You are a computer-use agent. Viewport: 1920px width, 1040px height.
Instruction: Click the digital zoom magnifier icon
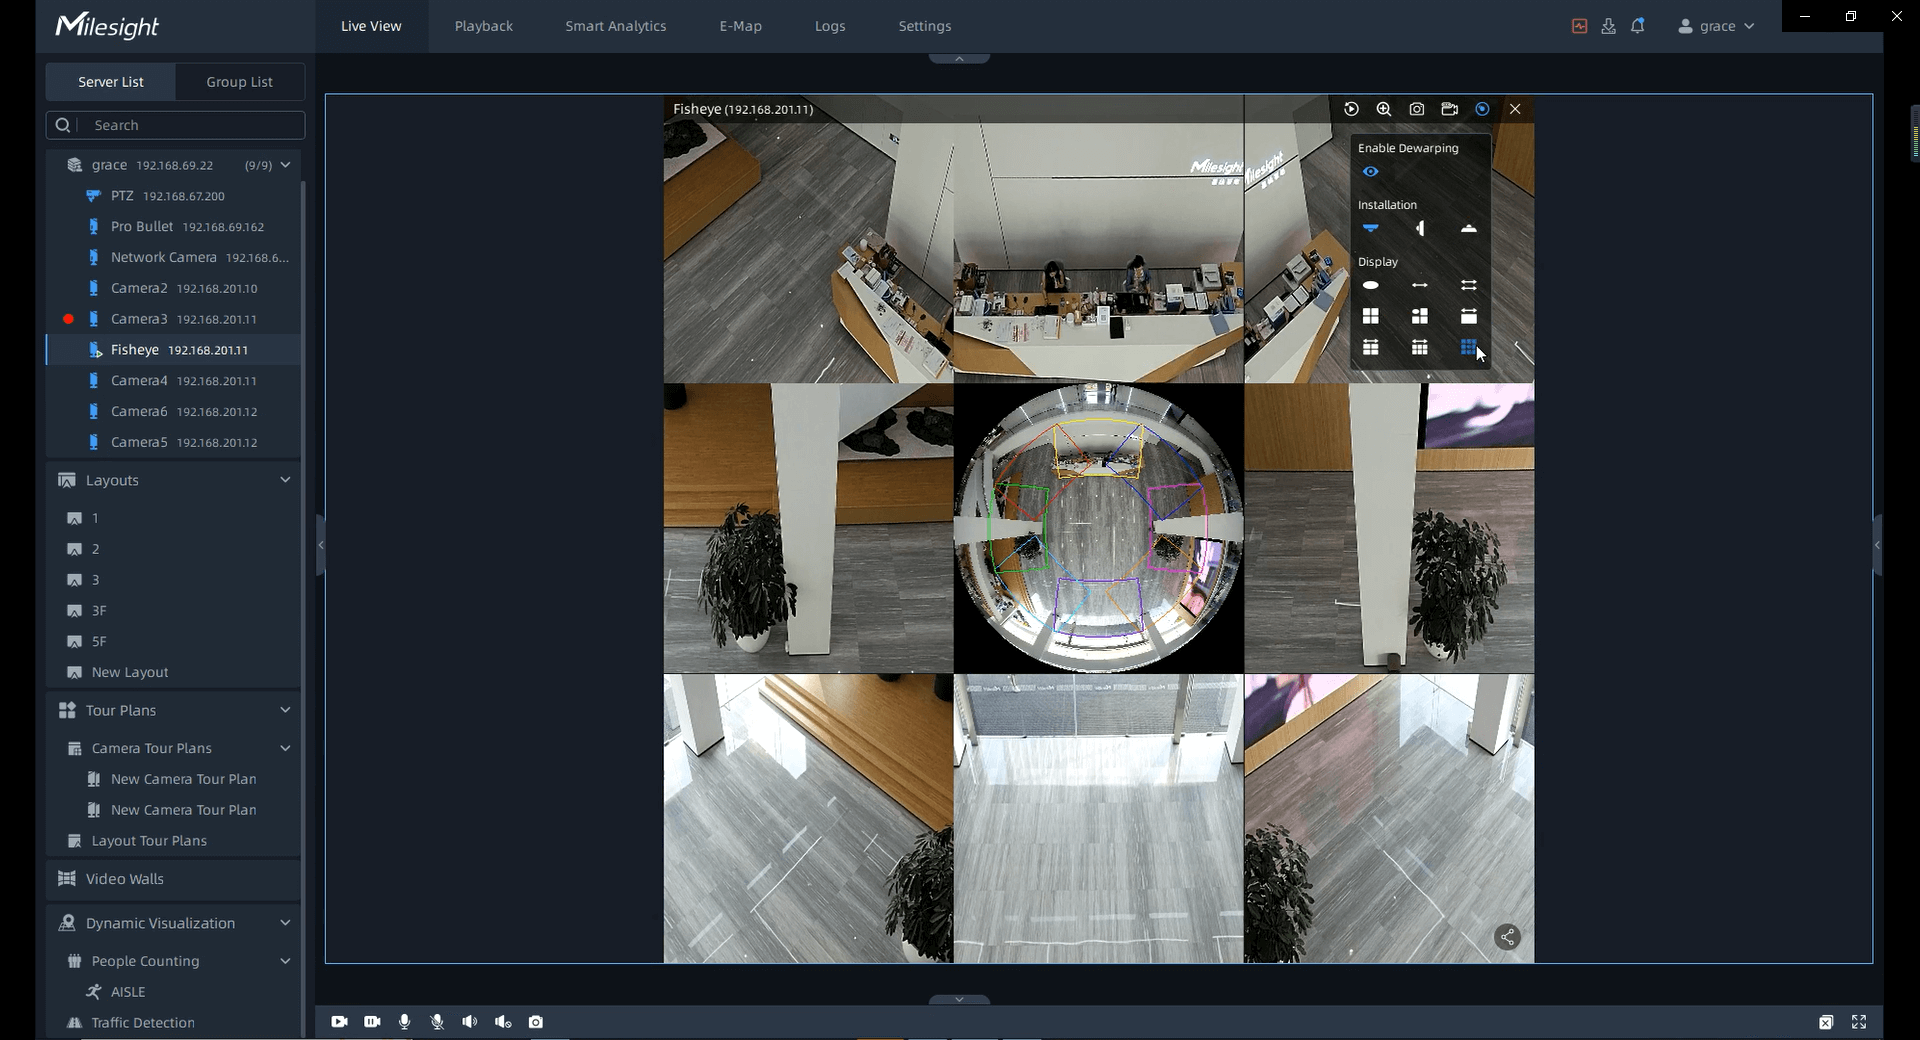(1384, 109)
